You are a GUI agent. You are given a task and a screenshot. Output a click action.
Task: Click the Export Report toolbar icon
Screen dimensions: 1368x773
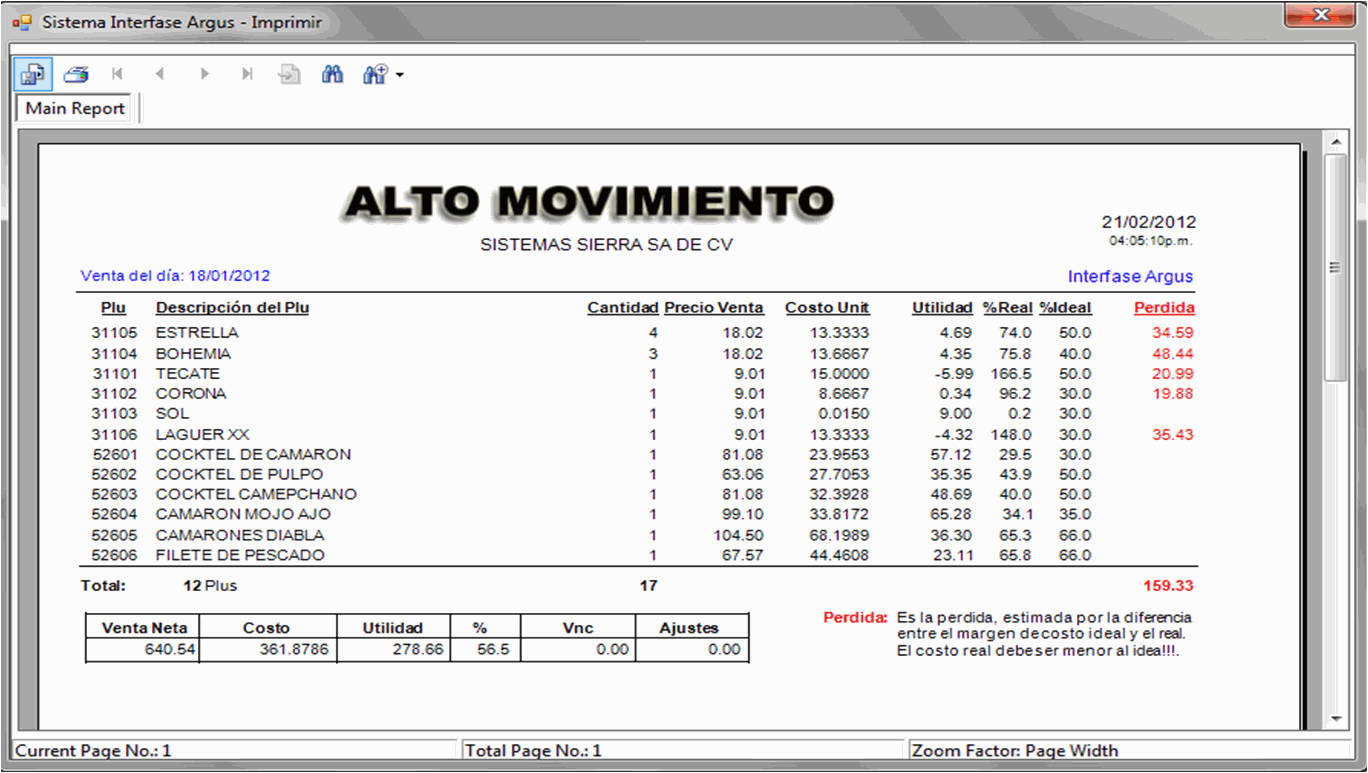(32, 74)
